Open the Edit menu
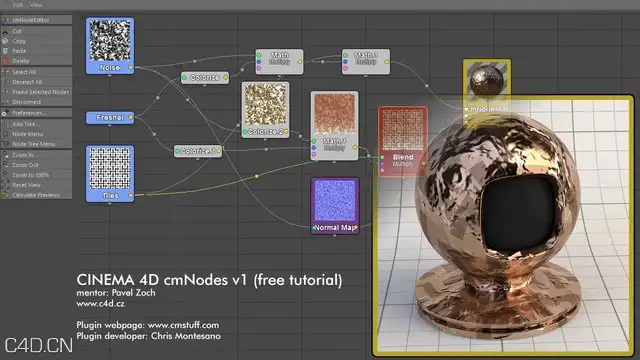The height and width of the screenshot is (360, 640). [18, 5]
